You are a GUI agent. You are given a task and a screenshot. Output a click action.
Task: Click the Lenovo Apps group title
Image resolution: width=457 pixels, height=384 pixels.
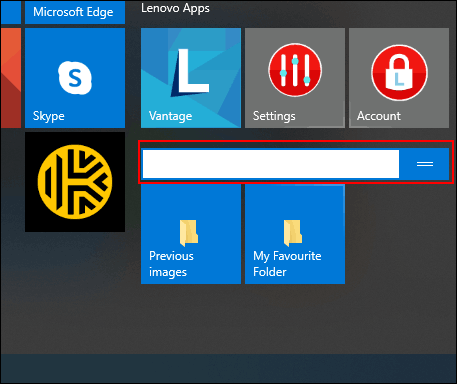coord(175,8)
